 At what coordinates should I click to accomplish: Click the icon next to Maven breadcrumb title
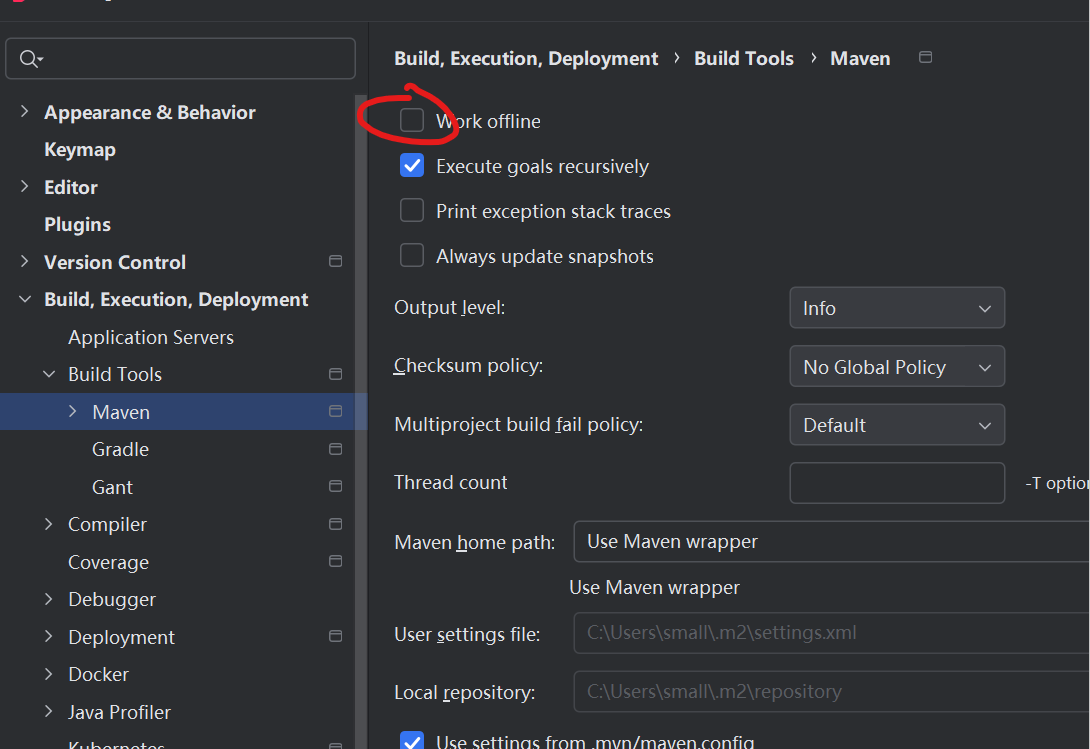point(925,58)
